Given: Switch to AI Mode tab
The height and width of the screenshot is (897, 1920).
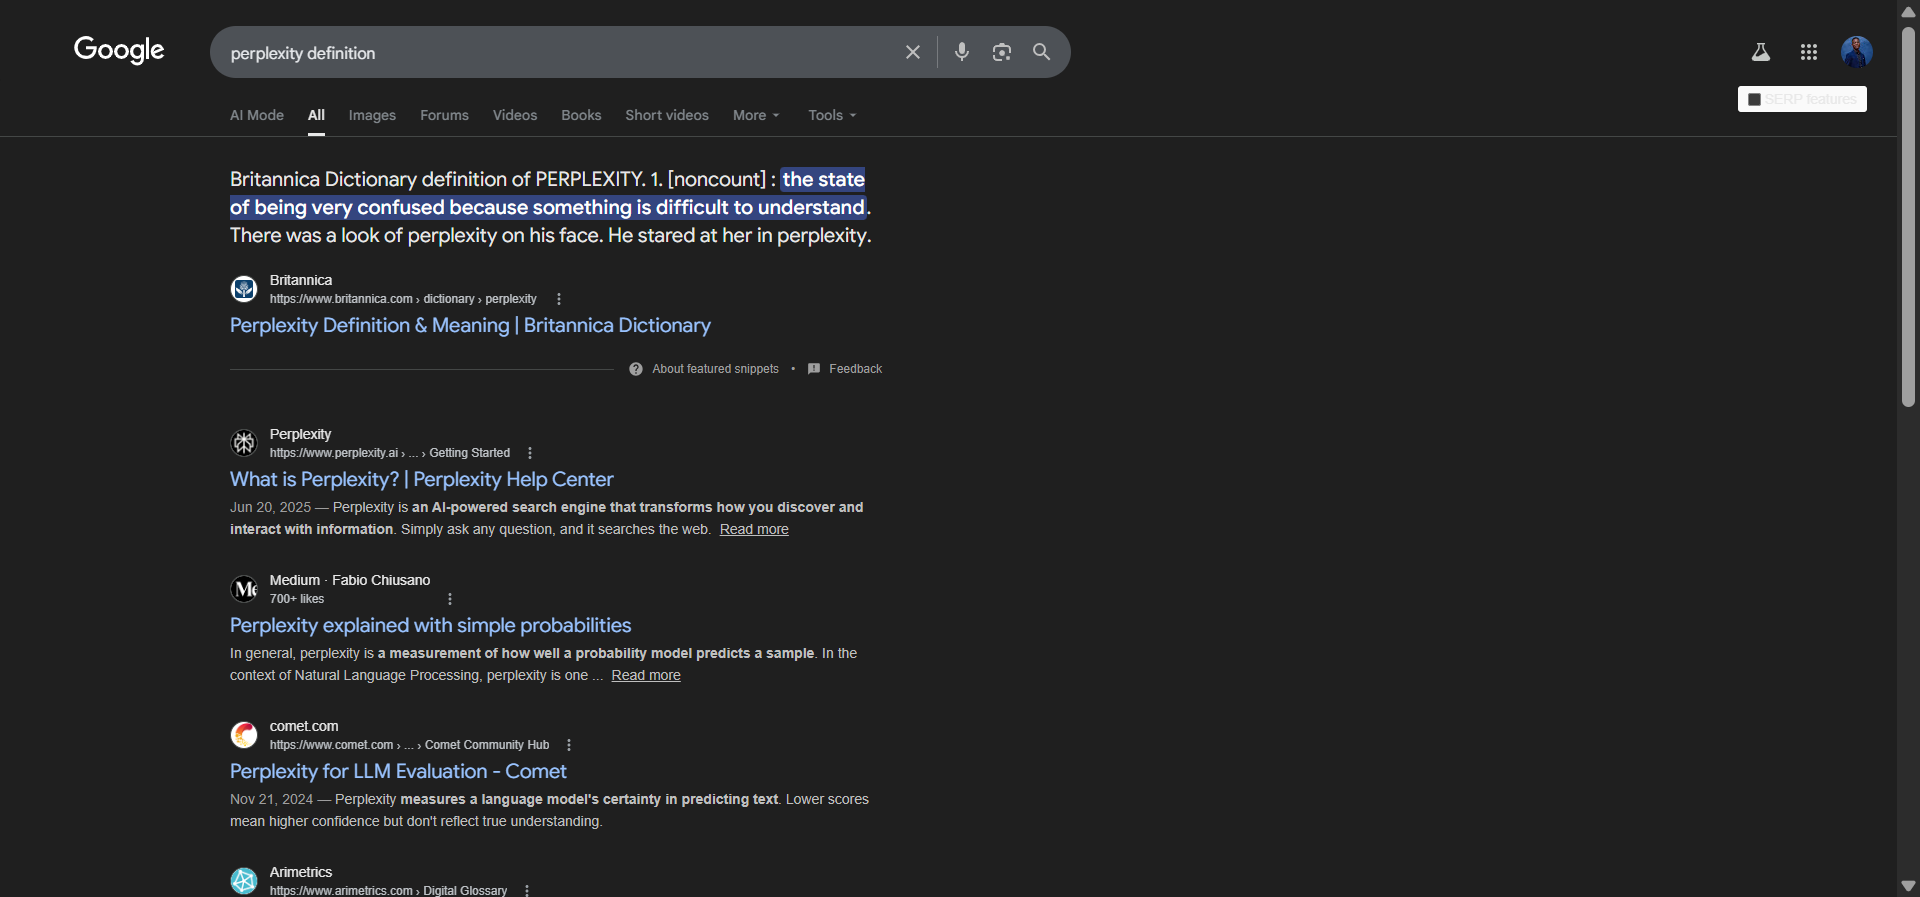Looking at the screenshot, I should (257, 115).
